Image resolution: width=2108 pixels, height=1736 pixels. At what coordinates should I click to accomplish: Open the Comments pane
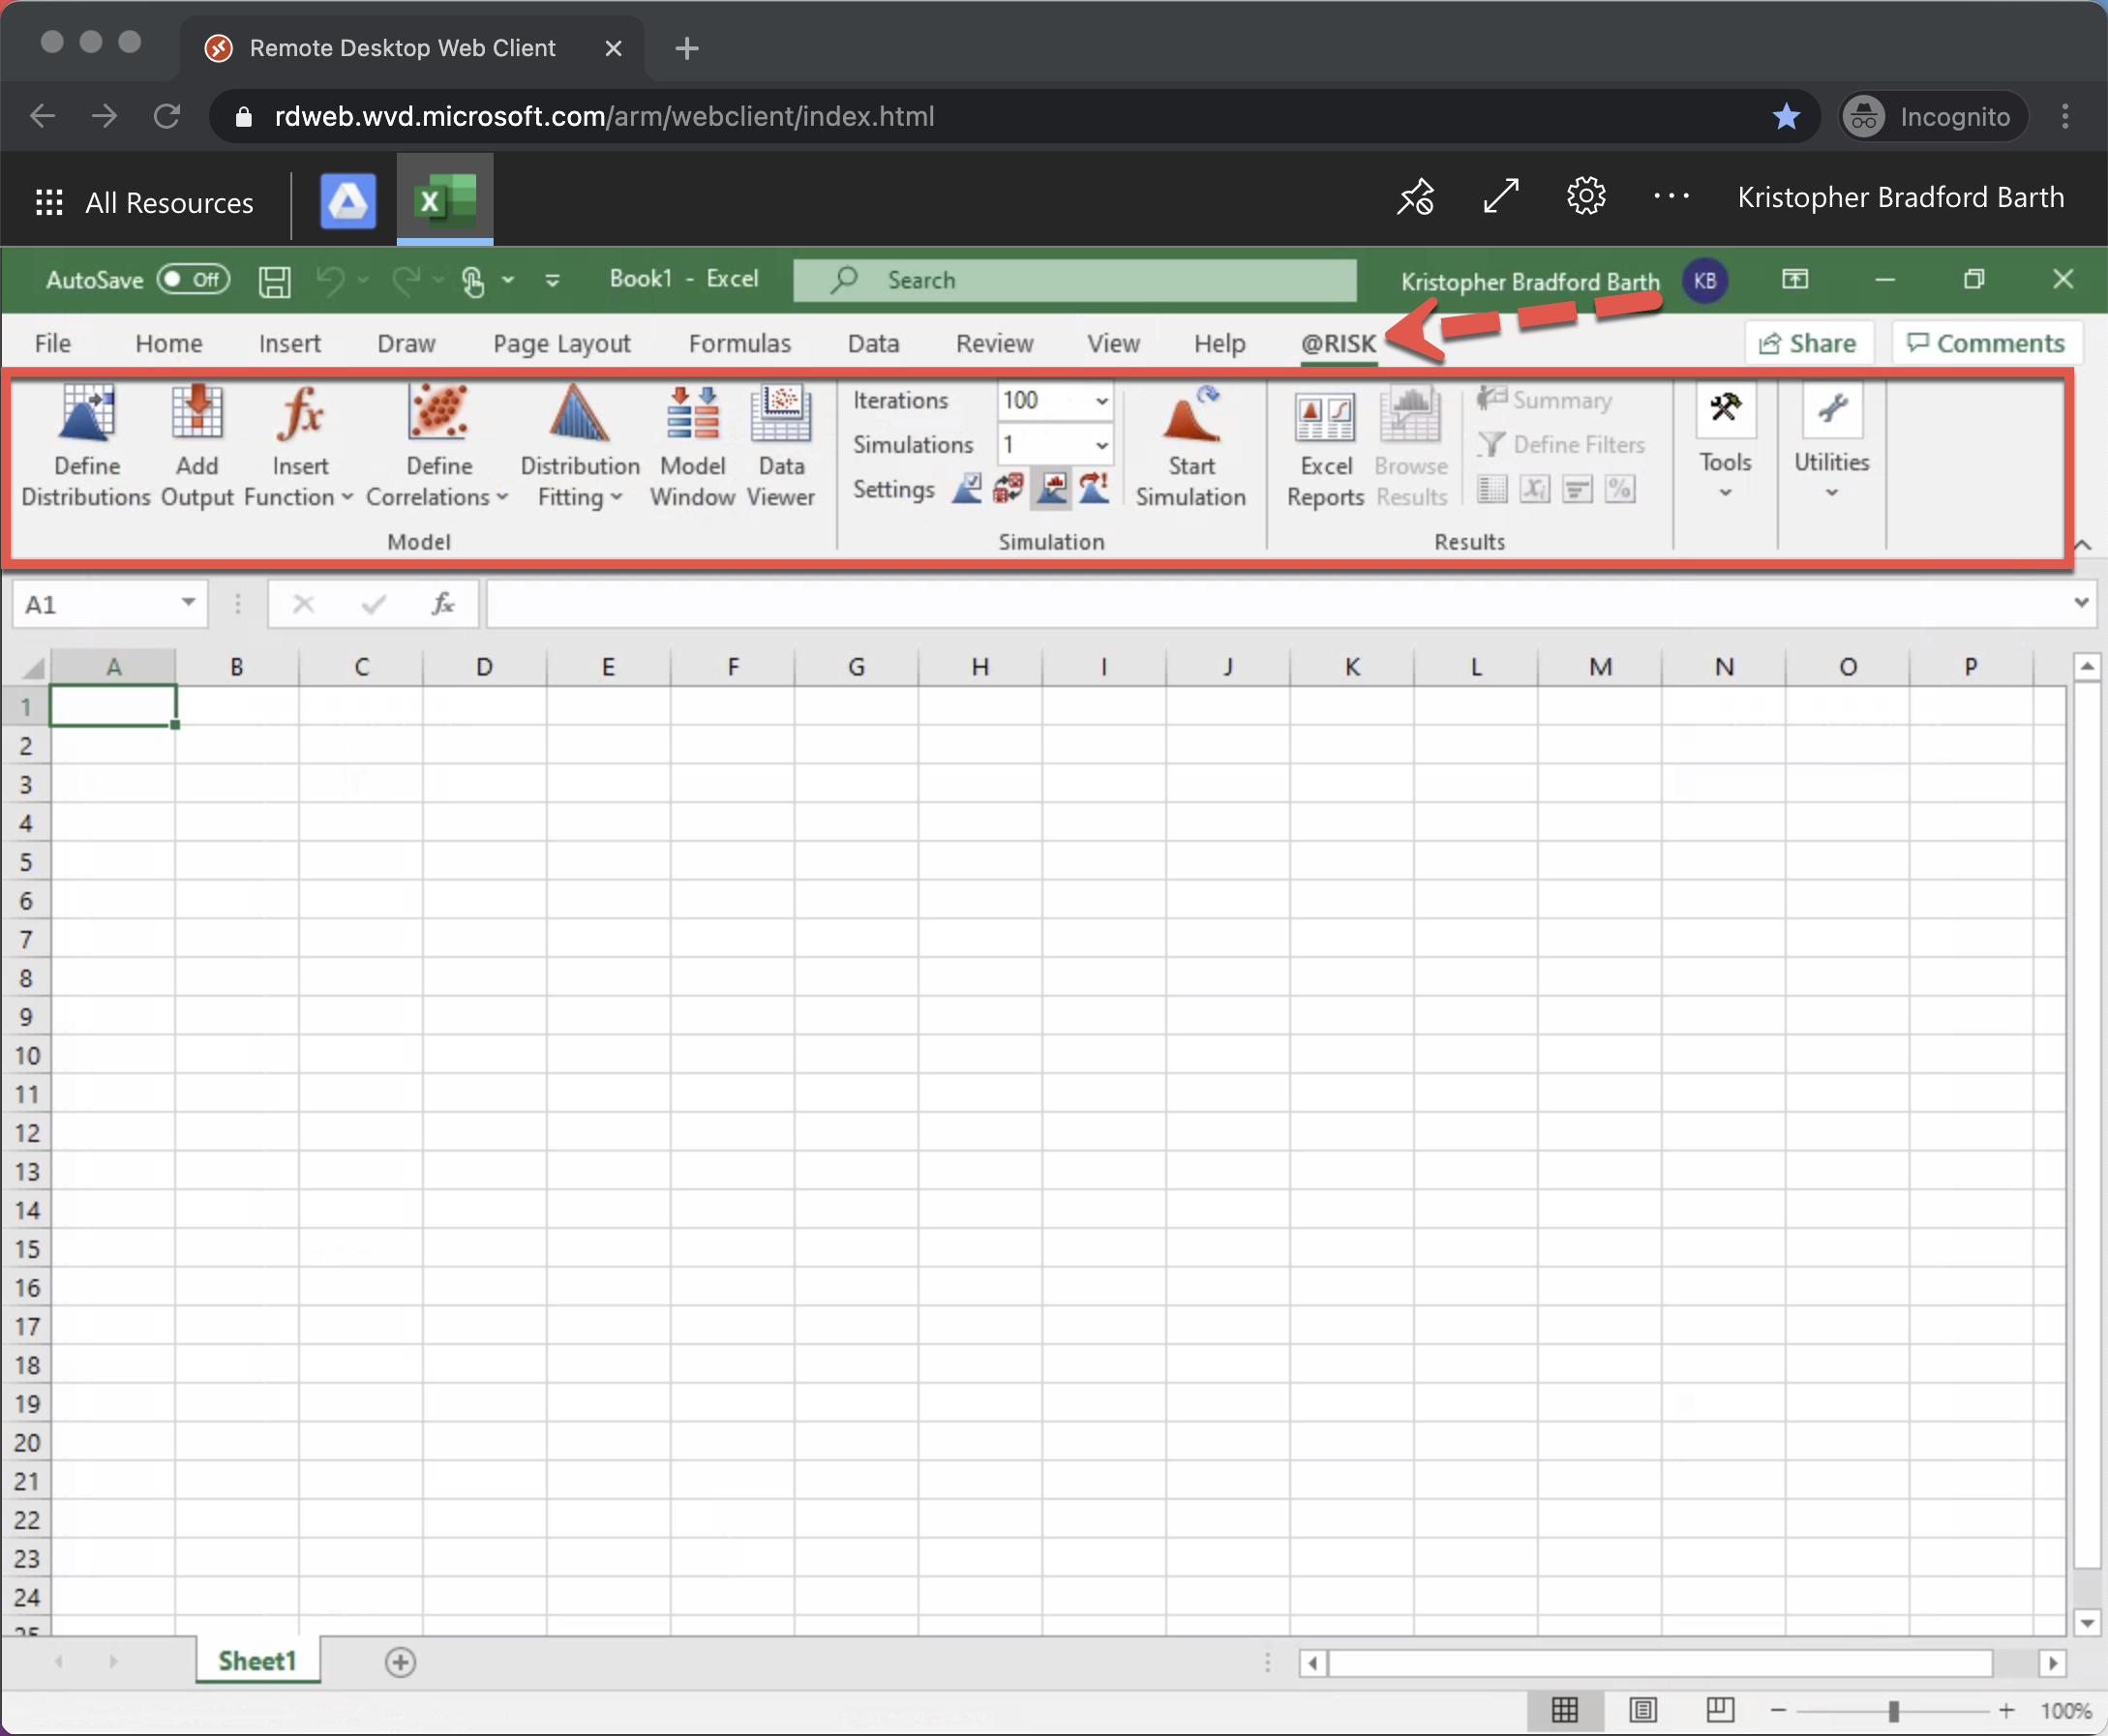click(1986, 343)
